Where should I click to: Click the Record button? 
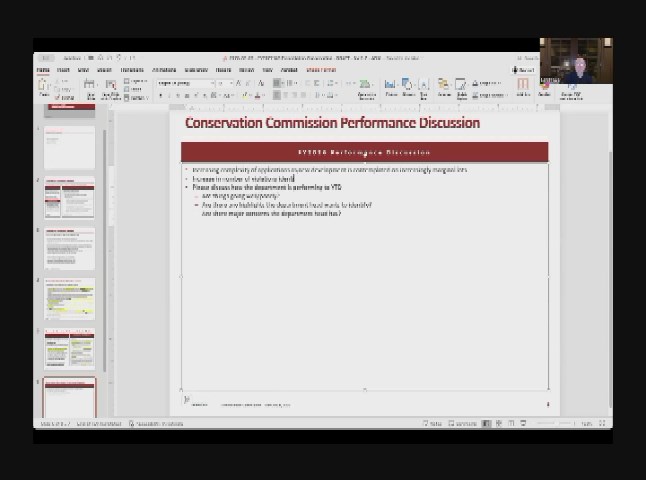[x=523, y=70]
